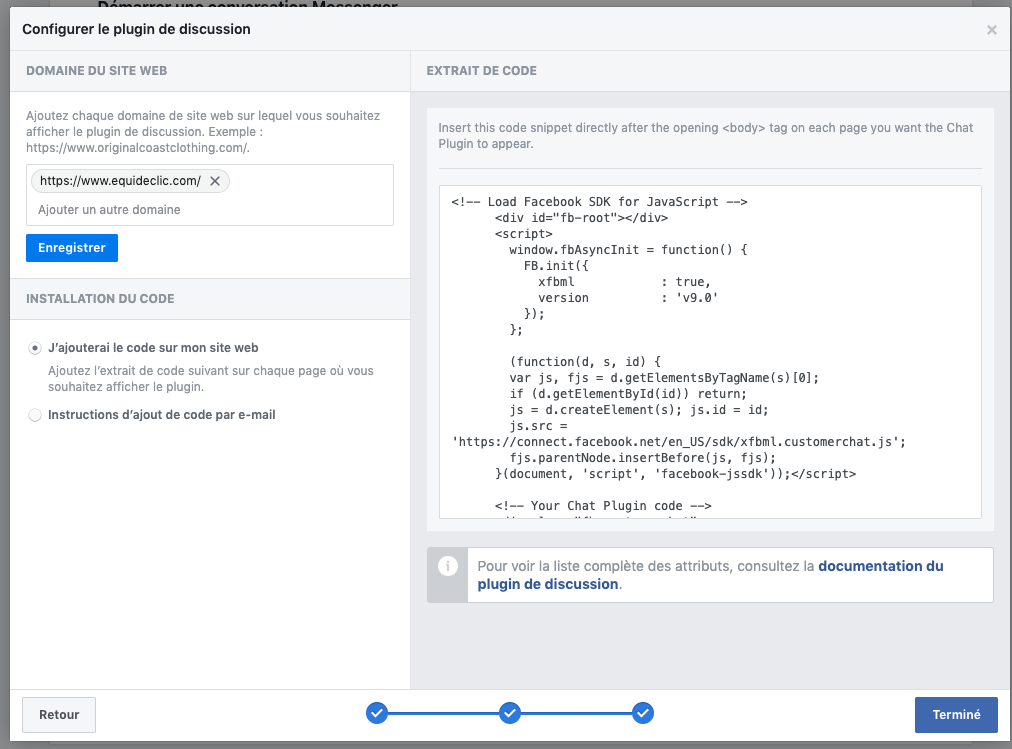The image size is (1012, 749).
Task: Click the "Ajoutez chaque domaine" description text
Action: coord(203,132)
